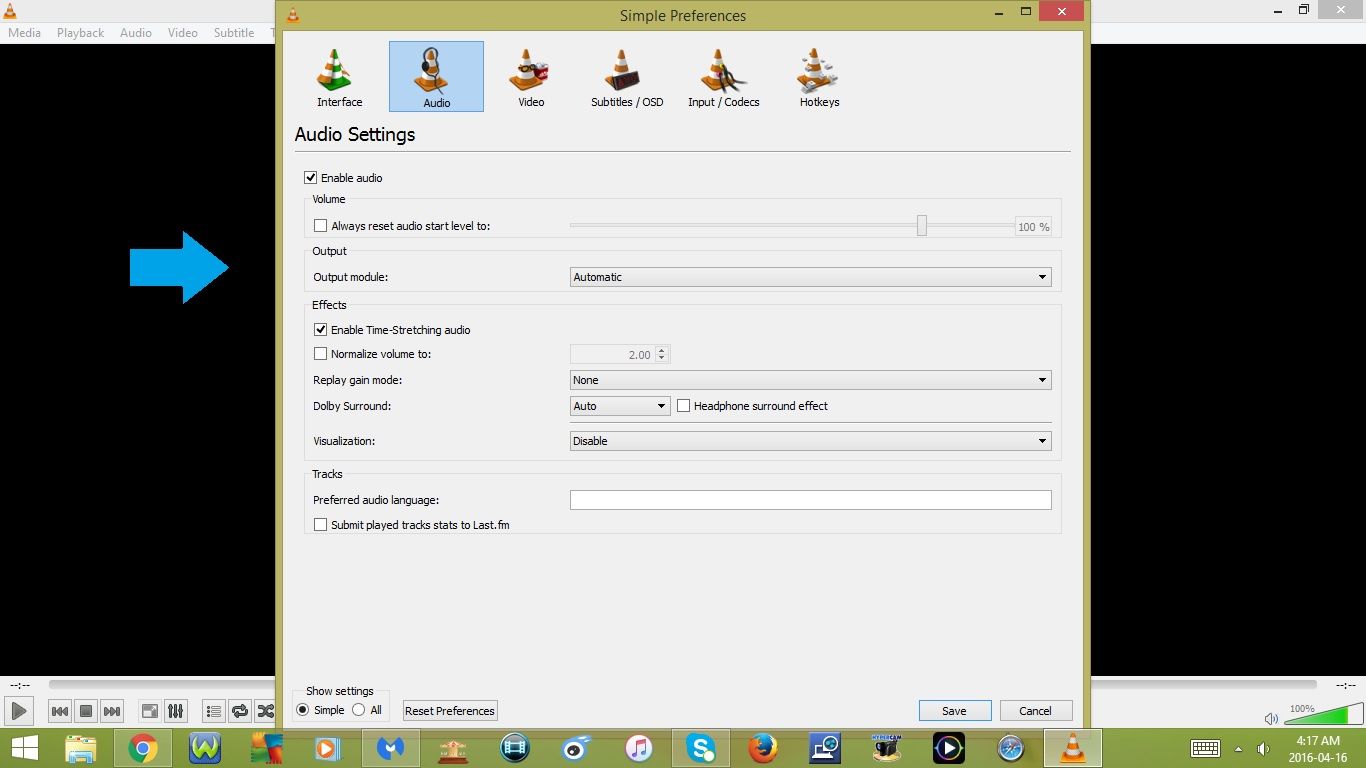Screen dimensions: 1366x768
Task: Open the Hotkeys configuration
Action: (x=818, y=75)
